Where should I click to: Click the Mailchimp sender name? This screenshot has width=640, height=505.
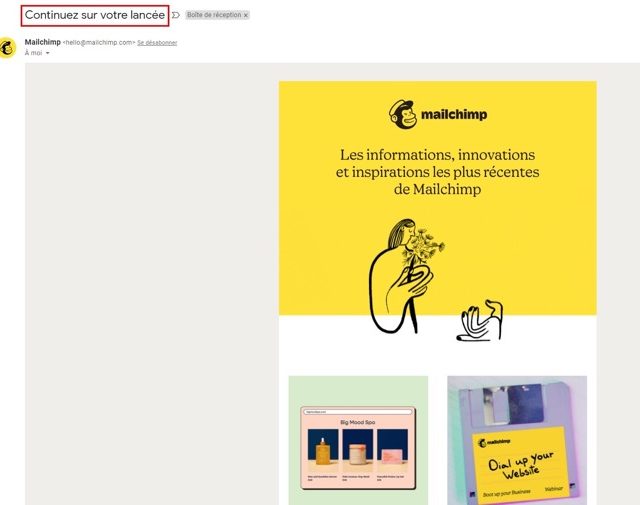tap(42, 42)
